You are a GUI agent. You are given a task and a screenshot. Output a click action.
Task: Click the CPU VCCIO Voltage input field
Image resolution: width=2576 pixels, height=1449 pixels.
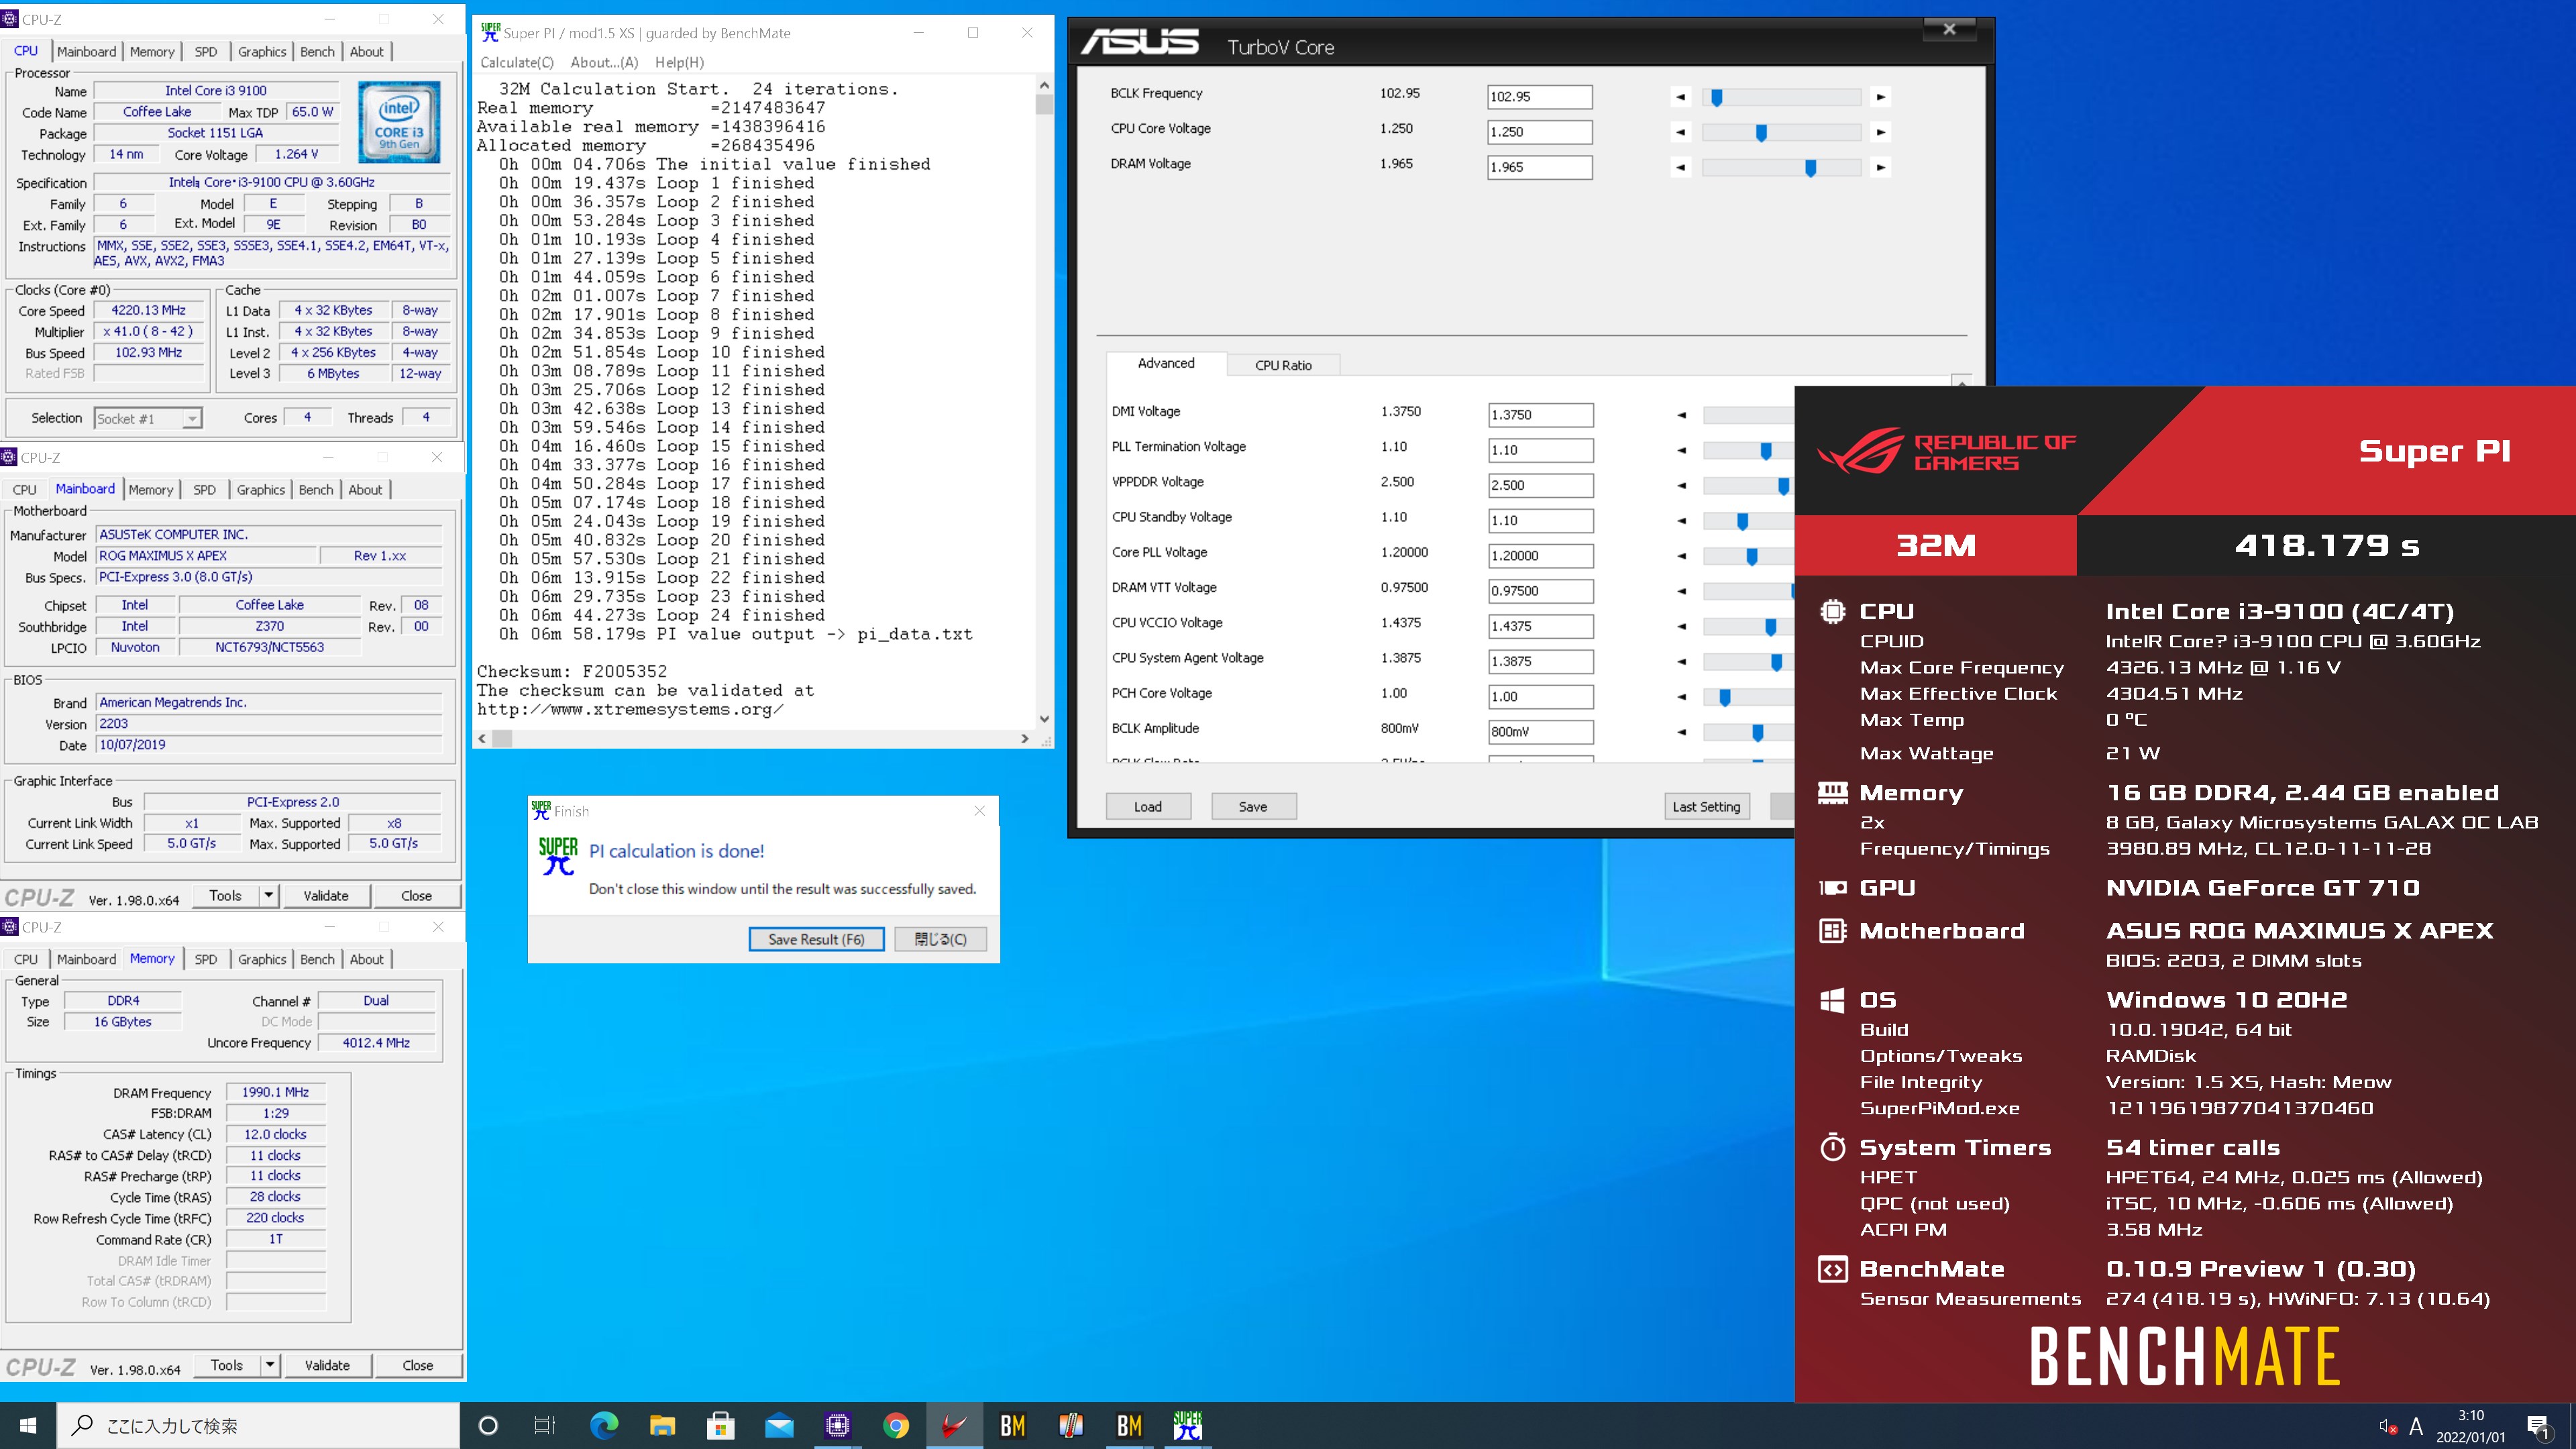tap(1540, 626)
